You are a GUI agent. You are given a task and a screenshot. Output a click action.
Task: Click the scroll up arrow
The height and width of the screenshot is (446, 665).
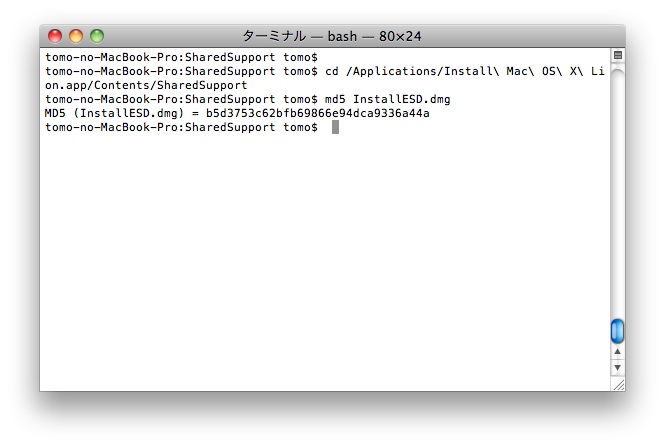click(x=618, y=351)
